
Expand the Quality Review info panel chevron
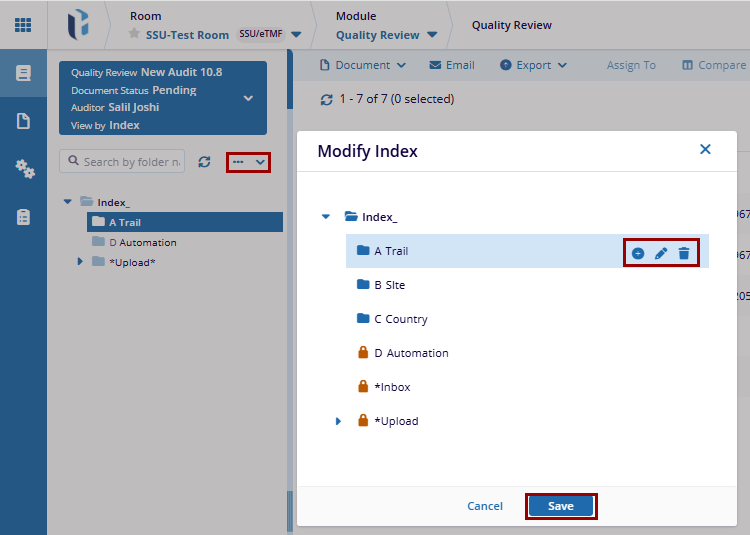tap(248, 99)
